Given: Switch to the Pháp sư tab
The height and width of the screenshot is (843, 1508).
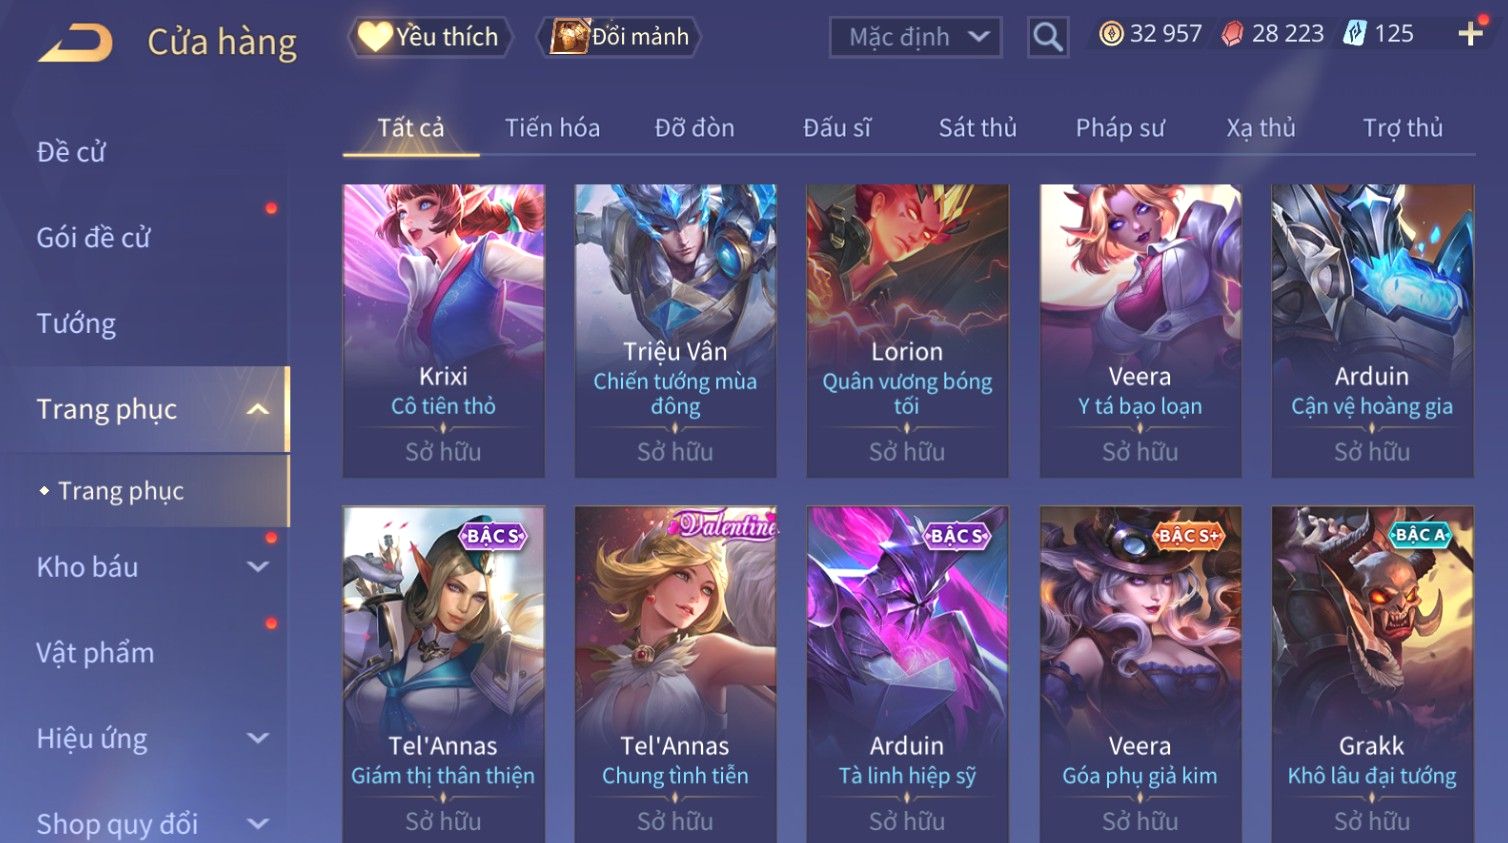Looking at the screenshot, I should coord(1120,128).
